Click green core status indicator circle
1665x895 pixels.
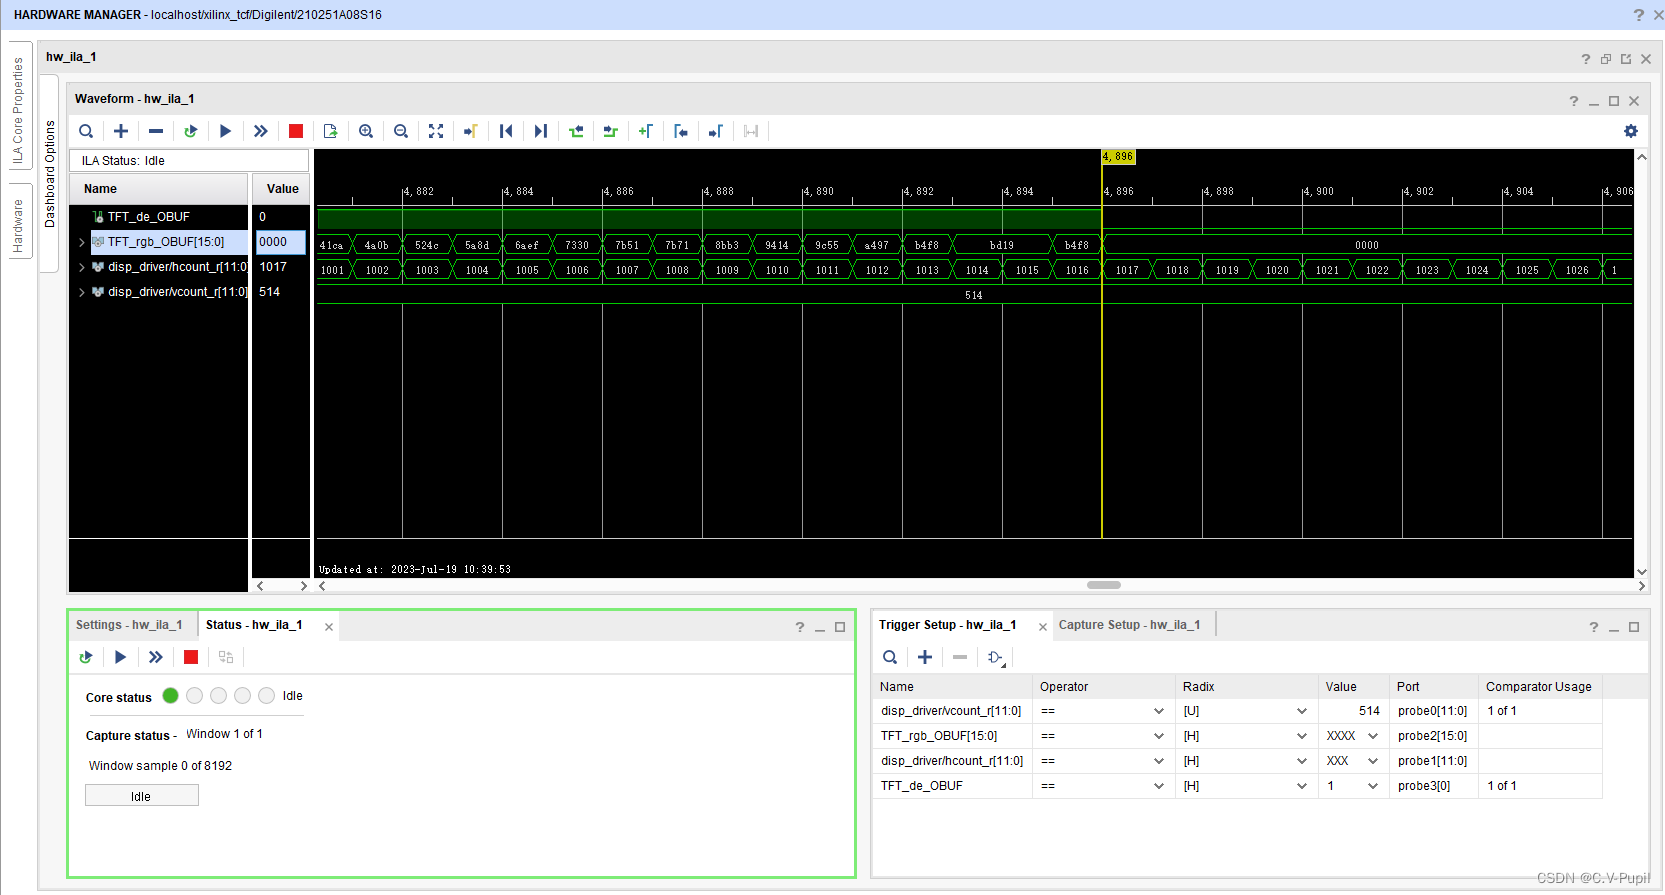(x=170, y=696)
